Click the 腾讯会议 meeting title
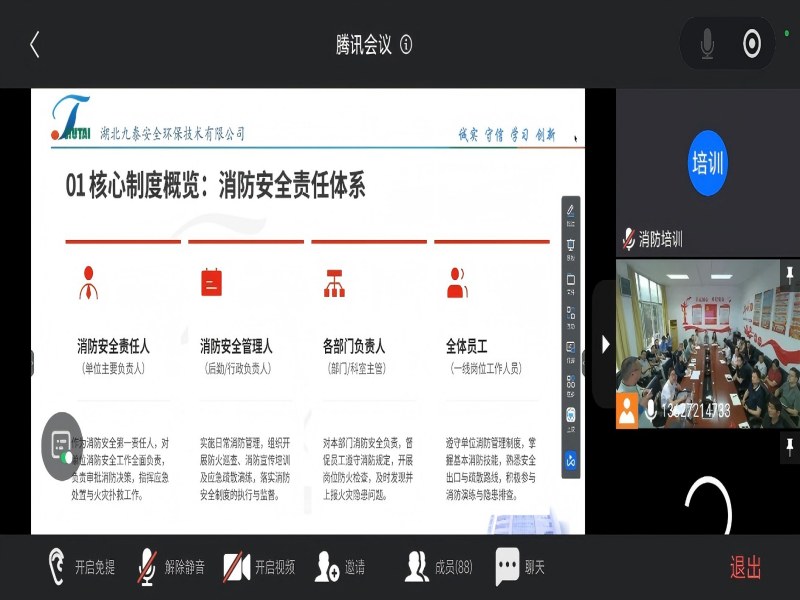This screenshot has width=800, height=600. point(363,44)
